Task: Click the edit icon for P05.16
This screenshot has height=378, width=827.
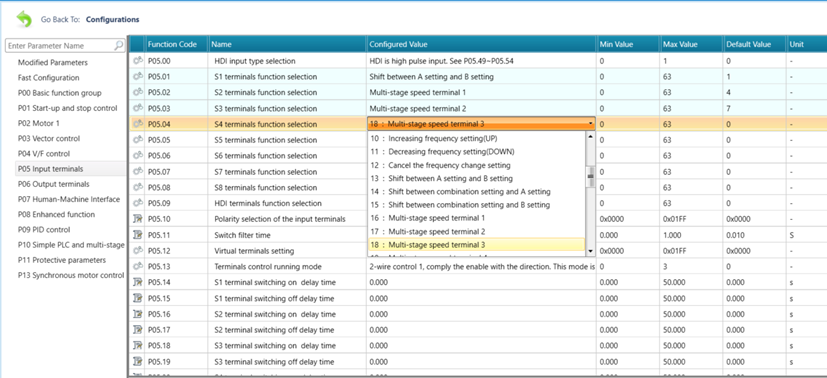Action: (138, 314)
